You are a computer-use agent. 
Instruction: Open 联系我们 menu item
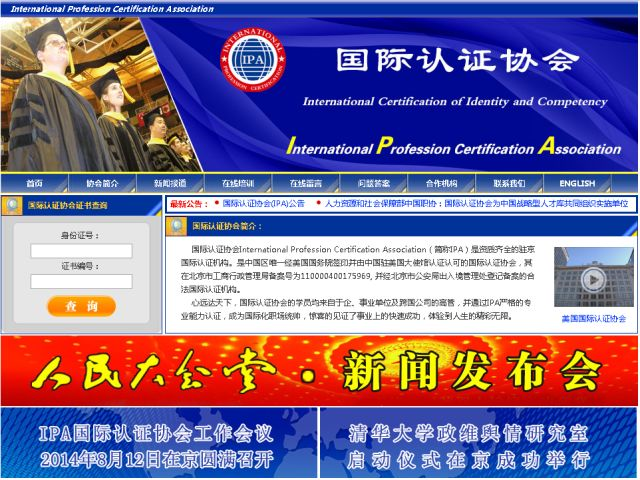(509, 183)
